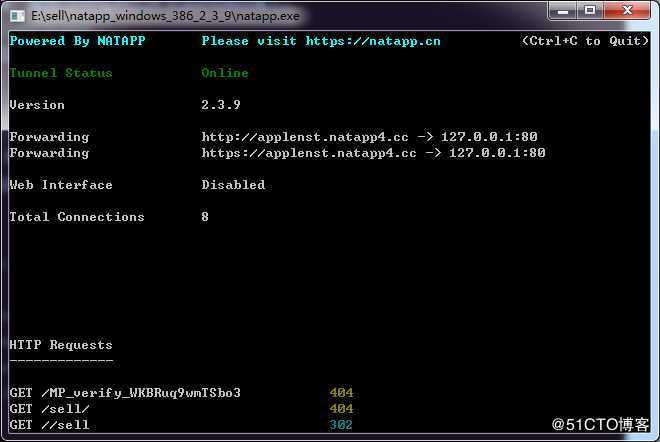Minimize the natapp console window
Viewport: 660px width, 442px height.
point(563,11)
